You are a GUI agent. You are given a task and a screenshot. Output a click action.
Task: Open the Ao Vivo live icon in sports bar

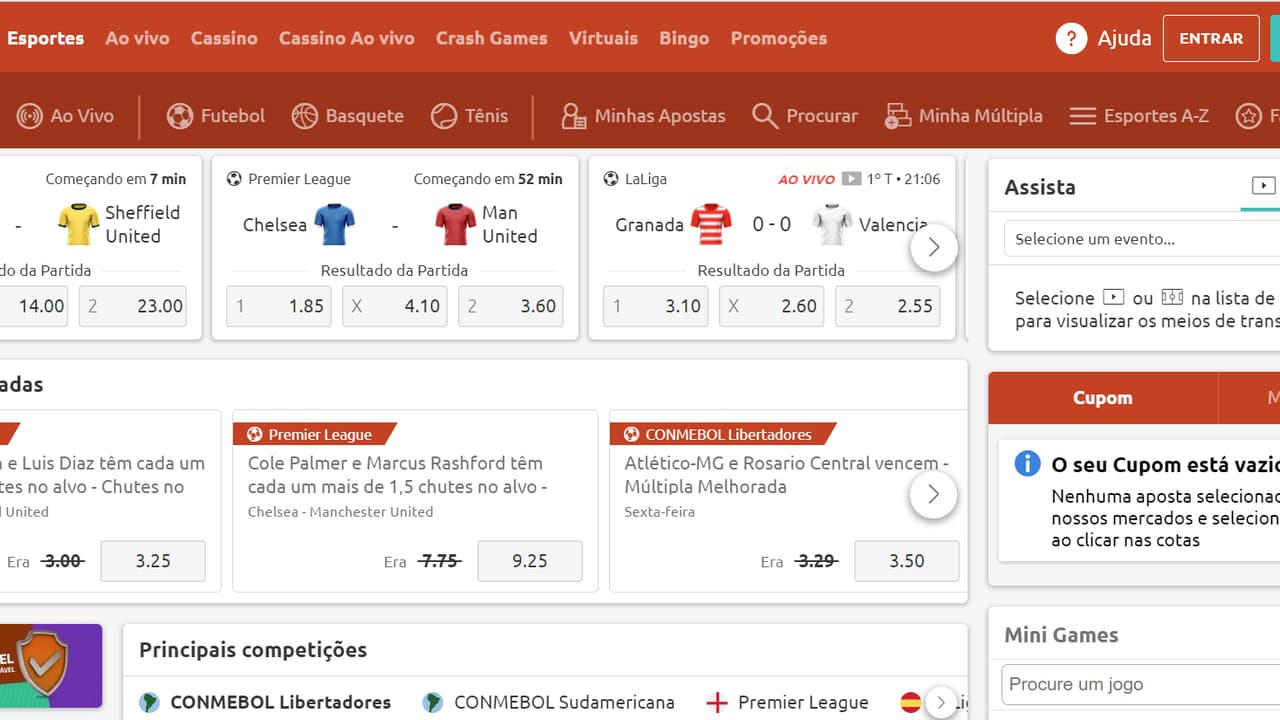(x=30, y=116)
